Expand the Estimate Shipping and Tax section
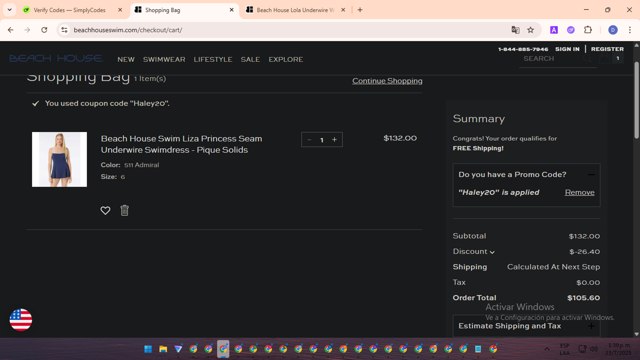The height and width of the screenshot is (360, 640). 591,326
